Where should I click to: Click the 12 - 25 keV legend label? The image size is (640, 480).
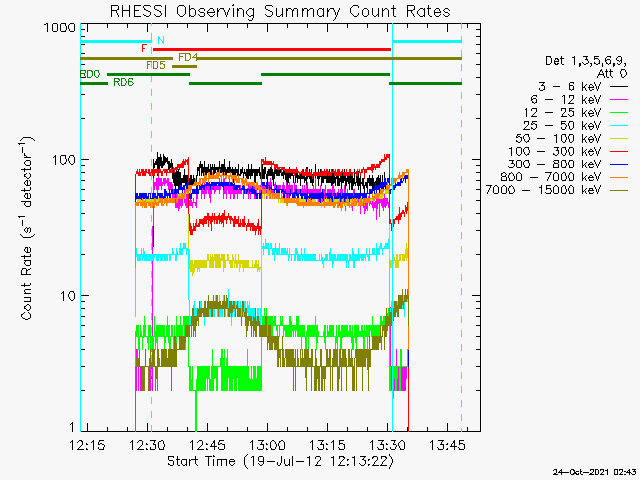tap(562, 113)
